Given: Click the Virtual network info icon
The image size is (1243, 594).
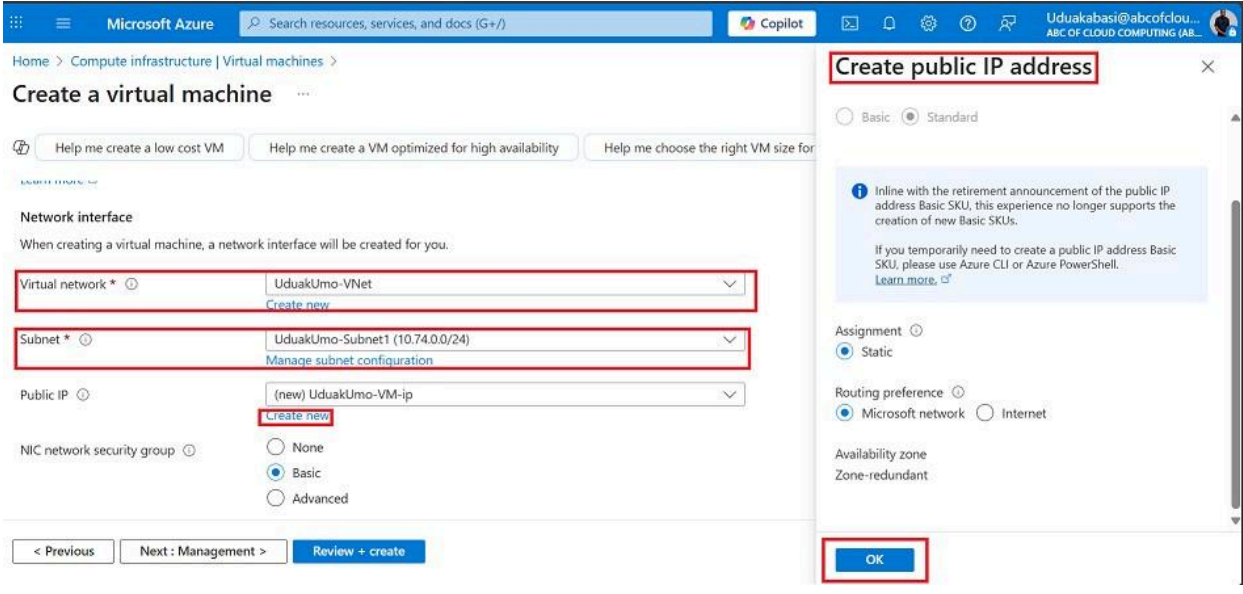Looking at the screenshot, I should pyautogui.click(x=131, y=284).
